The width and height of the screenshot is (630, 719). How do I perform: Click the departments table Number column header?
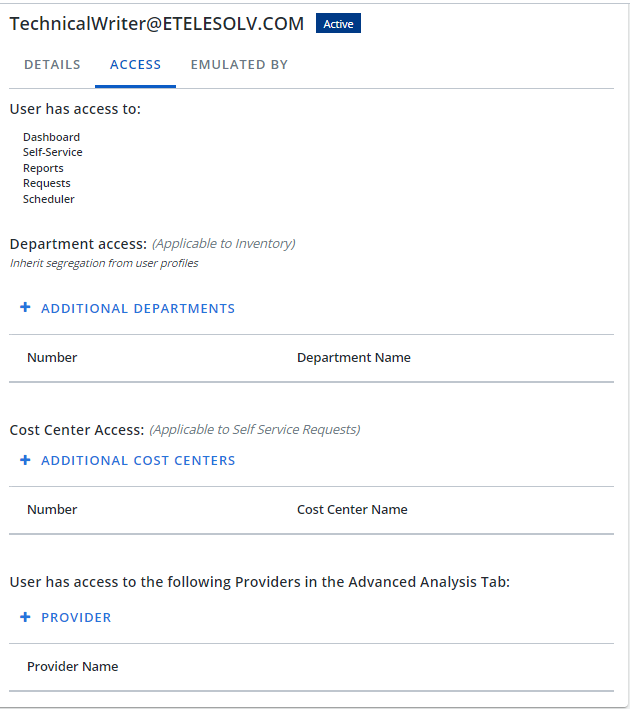pyautogui.click(x=52, y=358)
